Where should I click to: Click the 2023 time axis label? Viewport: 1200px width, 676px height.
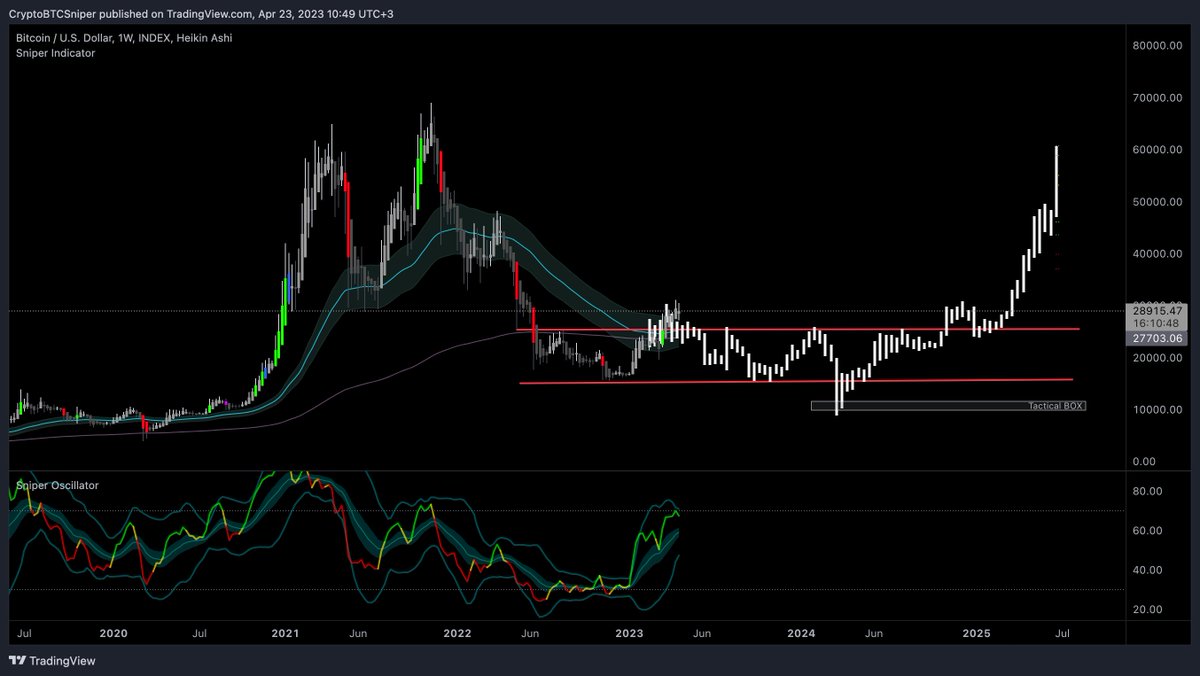[x=629, y=634]
